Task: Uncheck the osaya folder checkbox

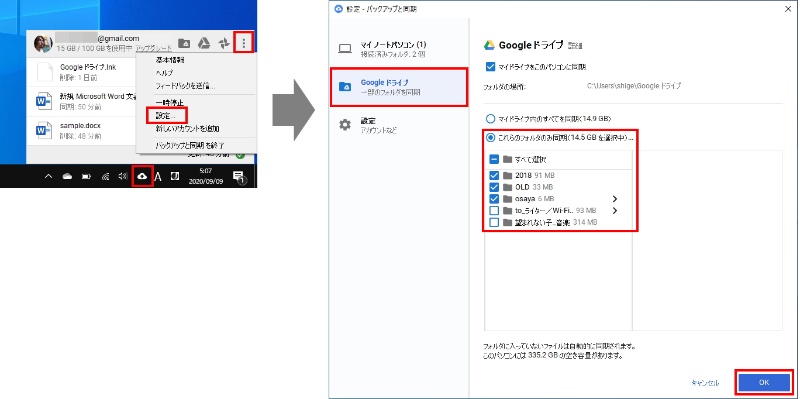Action: 494,198
